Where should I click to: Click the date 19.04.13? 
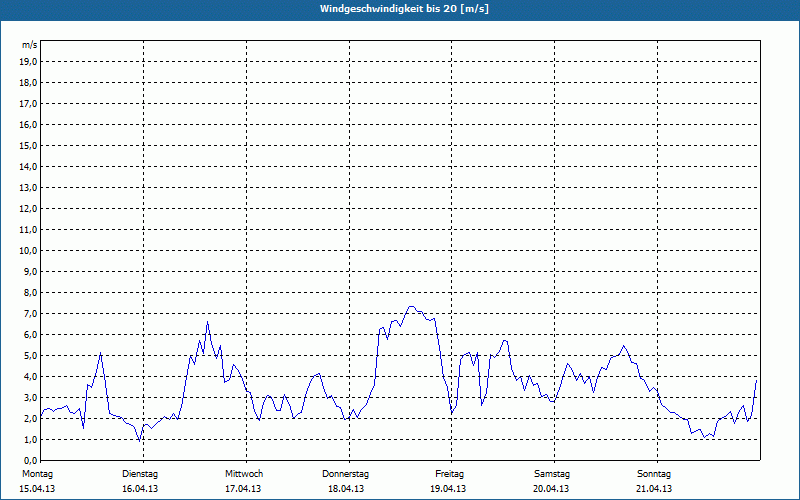(448, 489)
